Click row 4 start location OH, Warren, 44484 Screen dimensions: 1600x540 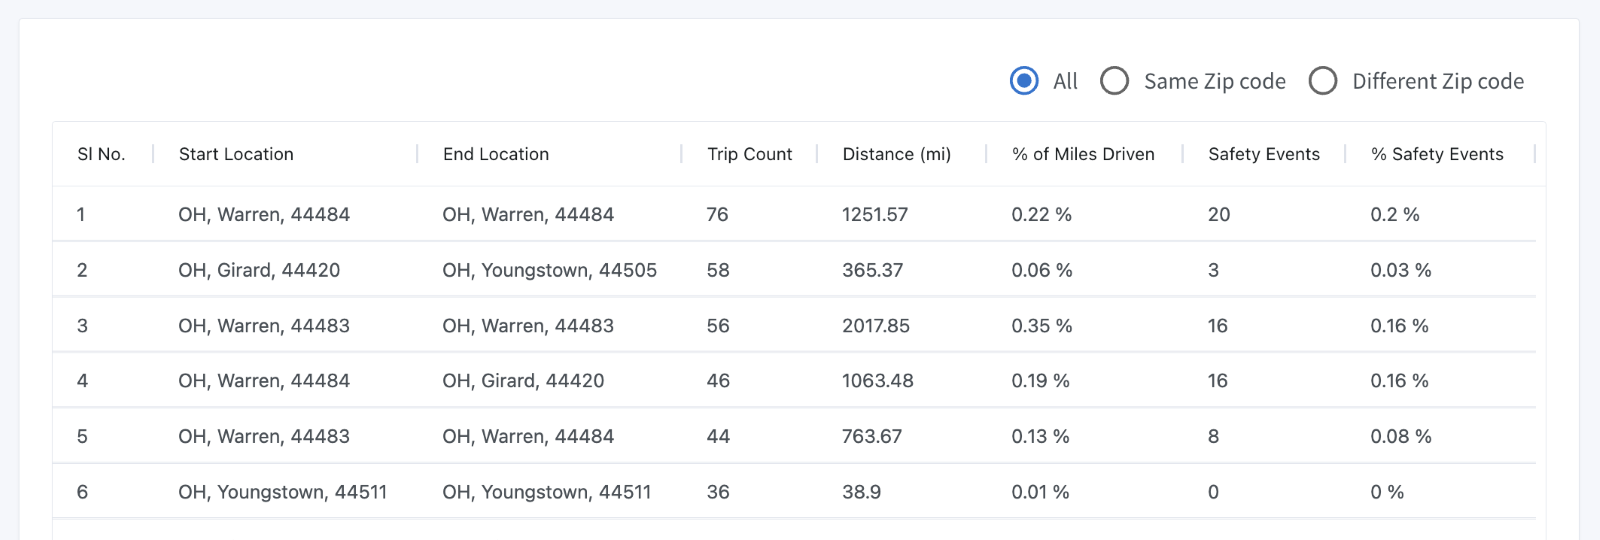264,381
